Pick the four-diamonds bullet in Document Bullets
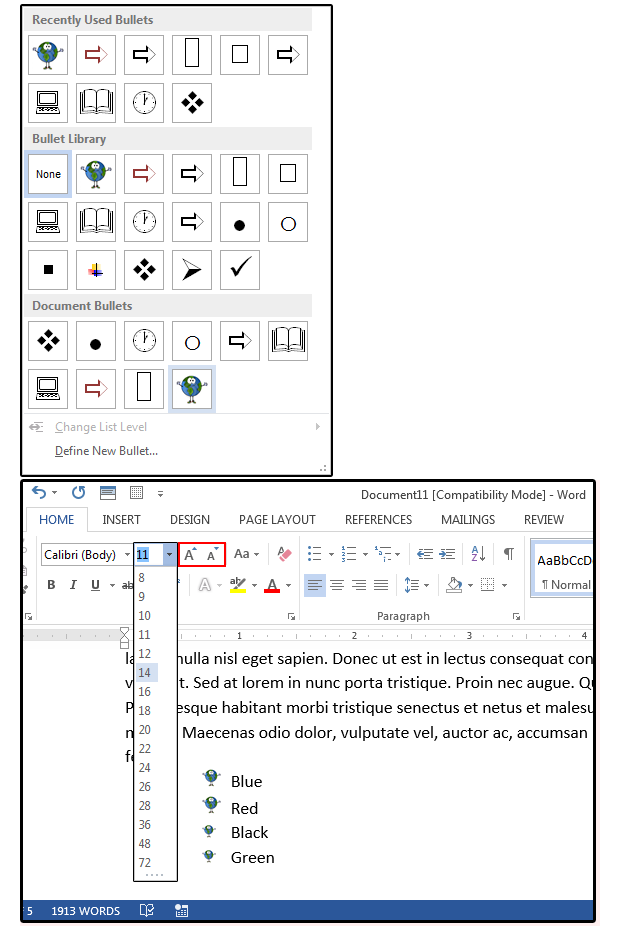This screenshot has width=620, height=926. point(48,341)
